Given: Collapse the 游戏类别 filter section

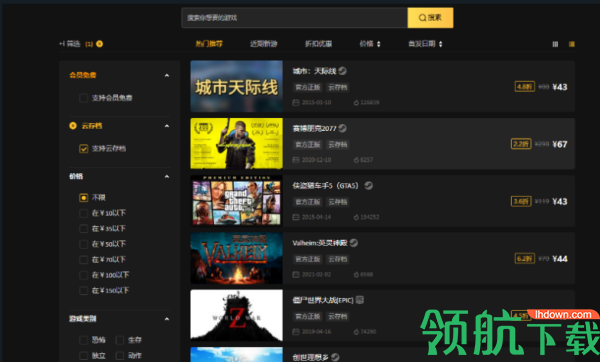Looking at the screenshot, I should point(167,319).
